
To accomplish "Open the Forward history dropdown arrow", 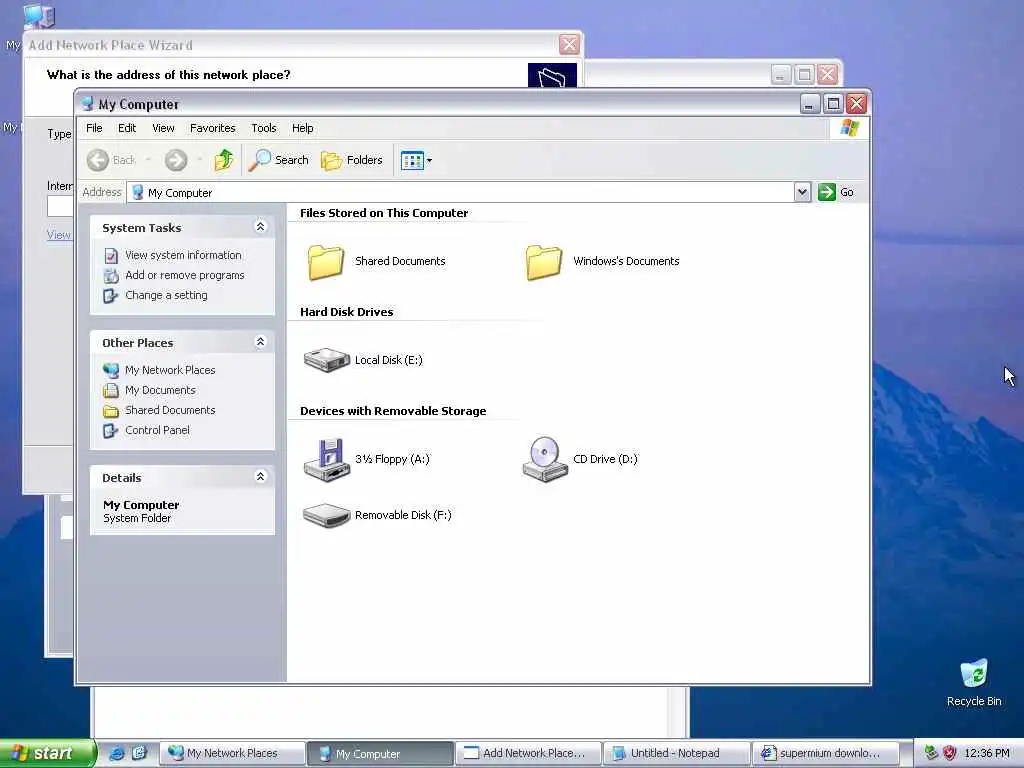I will (199, 160).
